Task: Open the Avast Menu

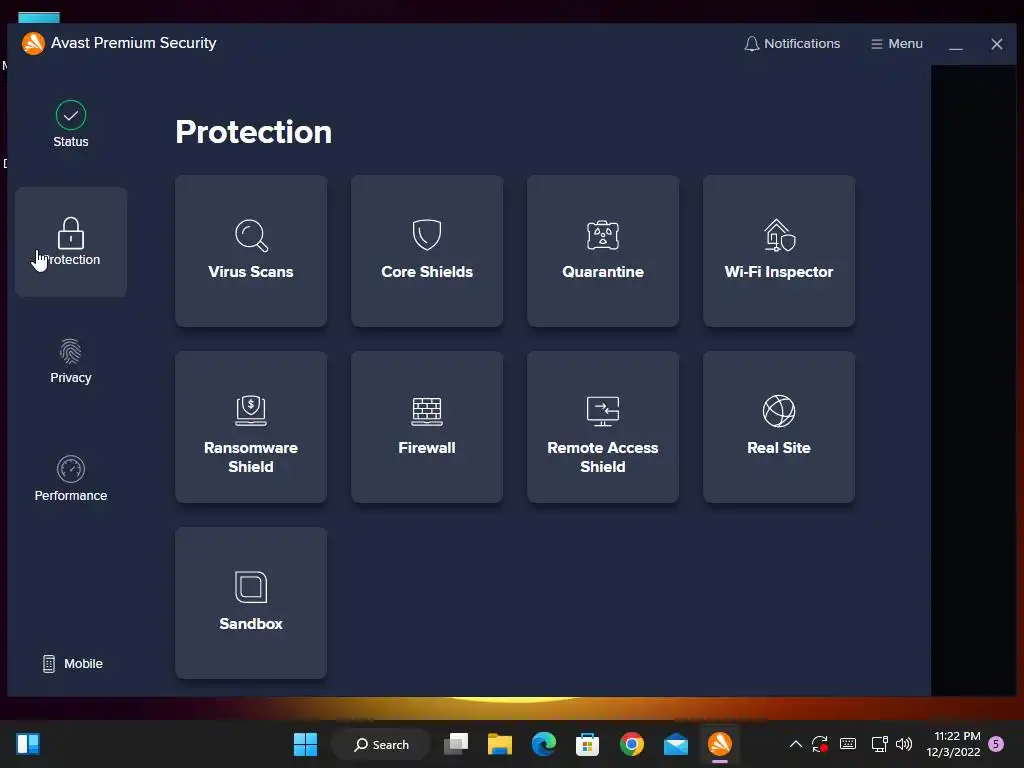Action: (x=897, y=44)
